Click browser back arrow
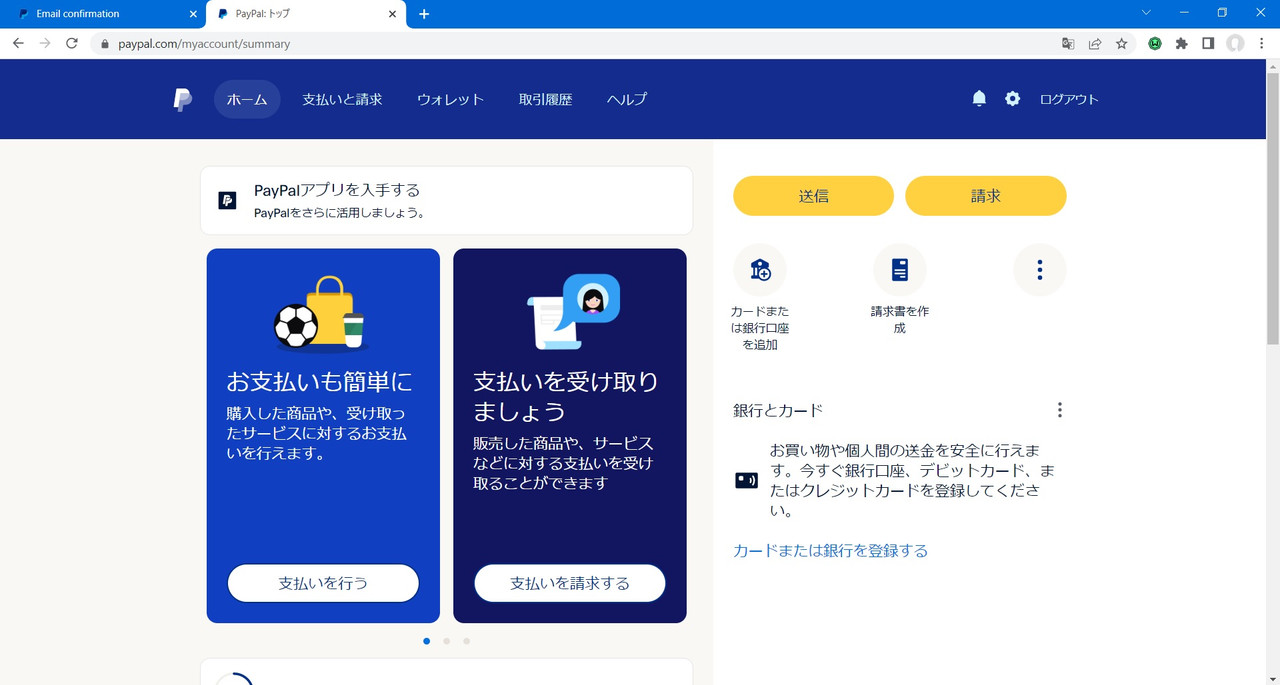The height and width of the screenshot is (685, 1280). [18, 44]
